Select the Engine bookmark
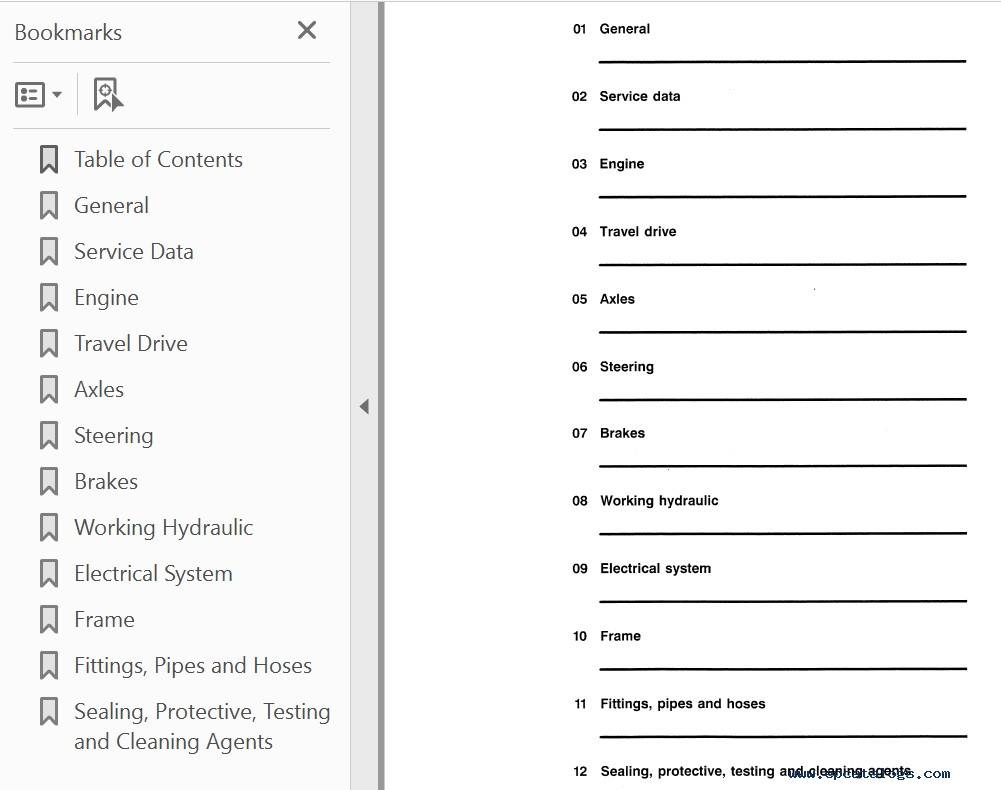Screen dimensions: 1001x790 [107, 298]
